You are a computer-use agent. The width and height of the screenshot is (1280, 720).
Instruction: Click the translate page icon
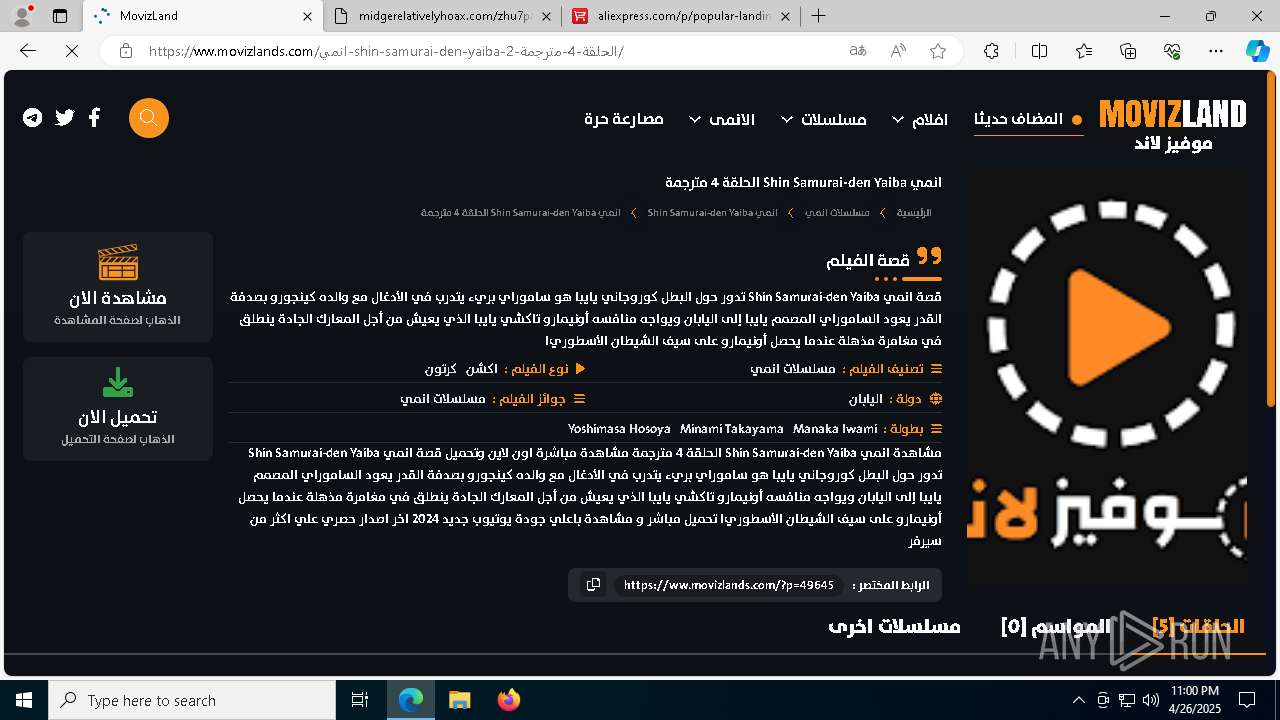click(x=858, y=51)
